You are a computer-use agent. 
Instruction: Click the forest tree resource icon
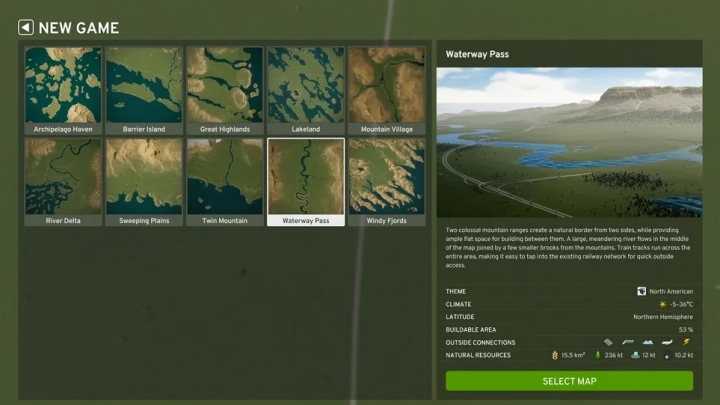click(x=598, y=355)
